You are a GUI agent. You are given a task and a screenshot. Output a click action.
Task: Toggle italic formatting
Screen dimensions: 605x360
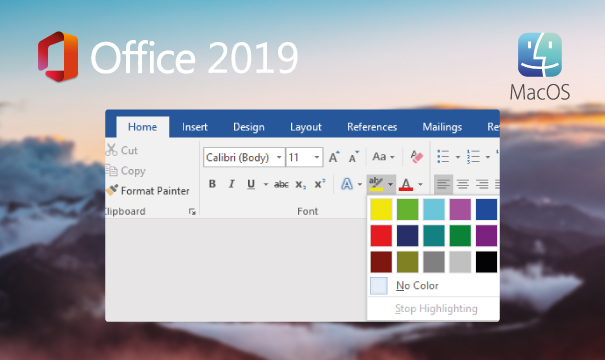[x=232, y=184]
